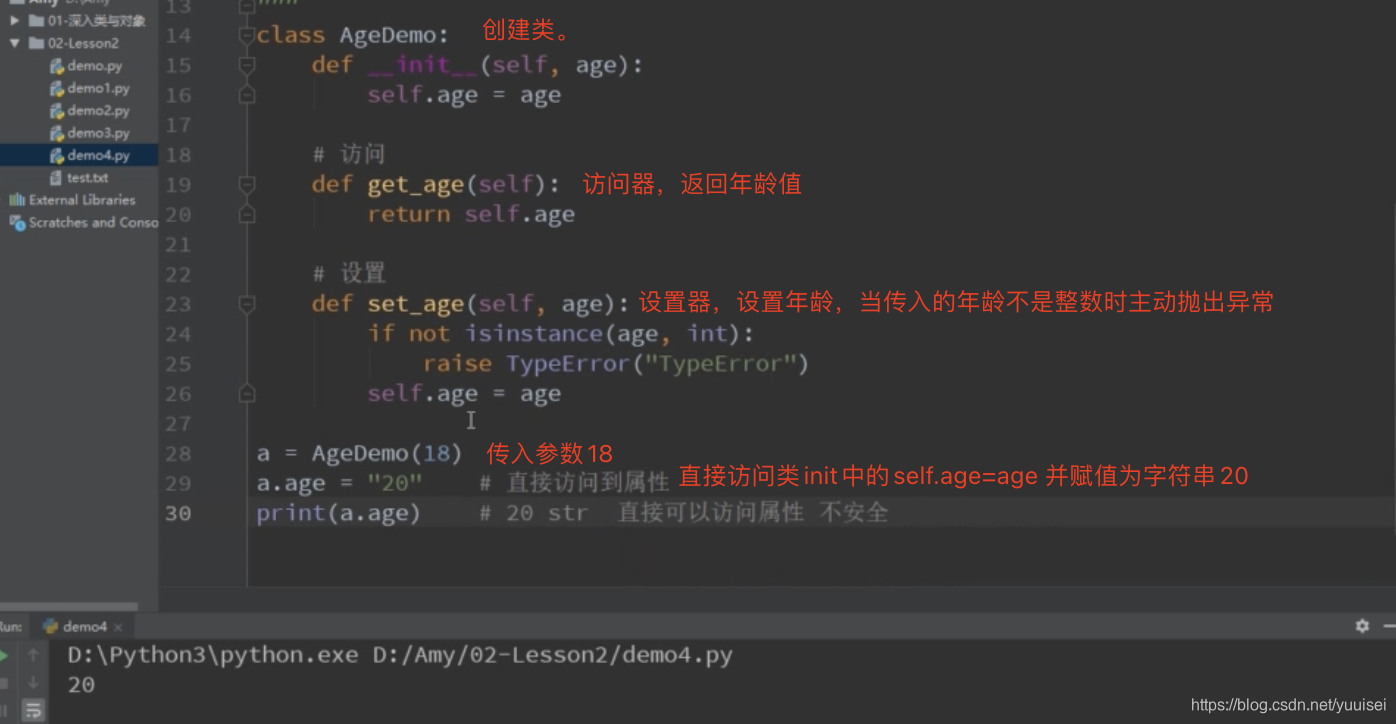
Task: Toggle soft-wrap in the Run console
Action: [33, 711]
